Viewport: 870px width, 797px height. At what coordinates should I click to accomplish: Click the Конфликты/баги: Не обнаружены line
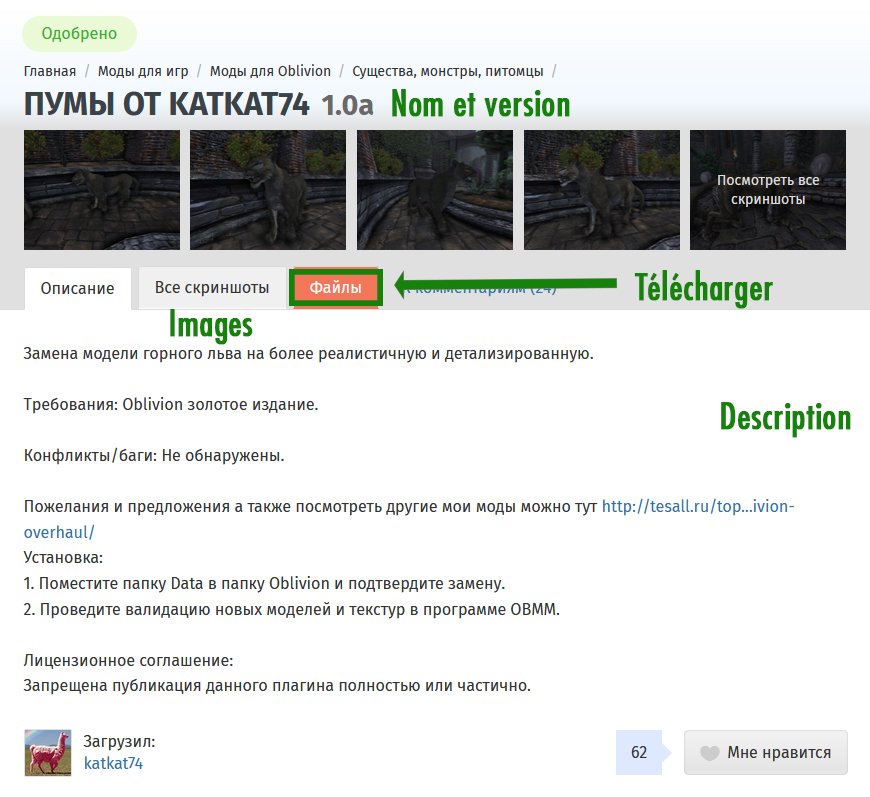pyautogui.click(x=154, y=456)
